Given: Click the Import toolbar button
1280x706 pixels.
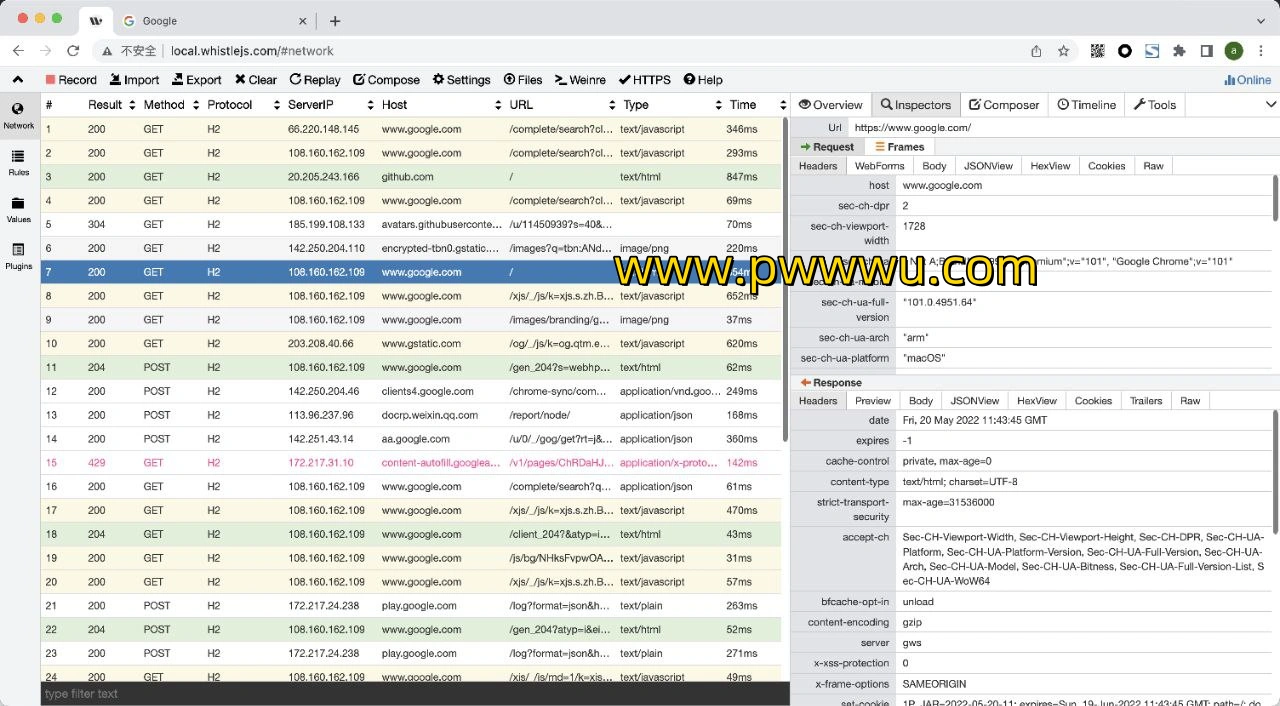Looking at the screenshot, I should [134, 80].
